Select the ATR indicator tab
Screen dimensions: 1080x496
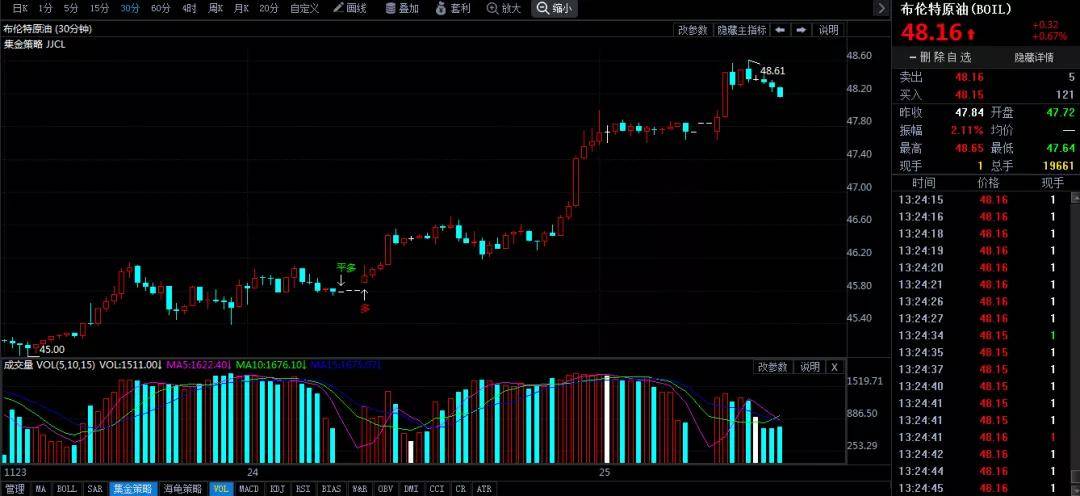[x=484, y=488]
